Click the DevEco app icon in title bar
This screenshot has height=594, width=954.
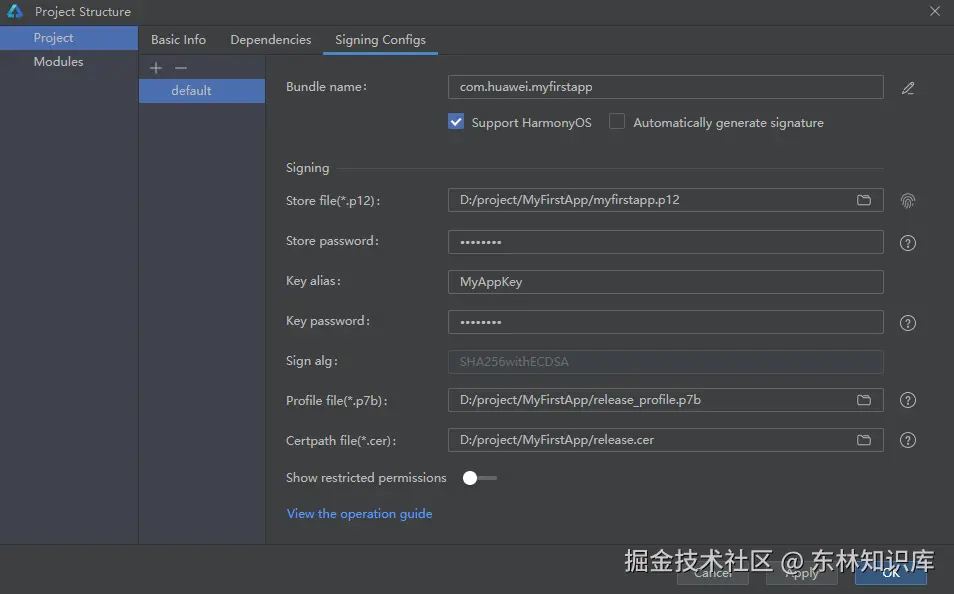[x=15, y=11]
